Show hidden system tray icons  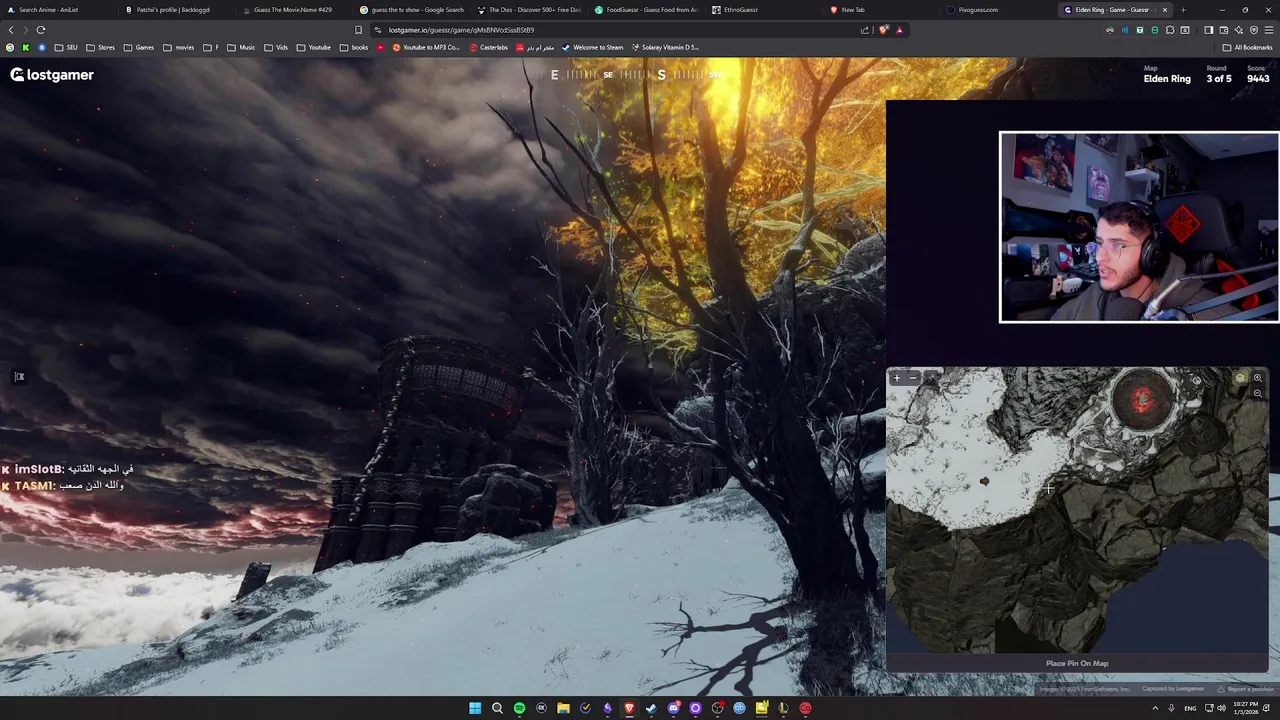coord(1155,708)
